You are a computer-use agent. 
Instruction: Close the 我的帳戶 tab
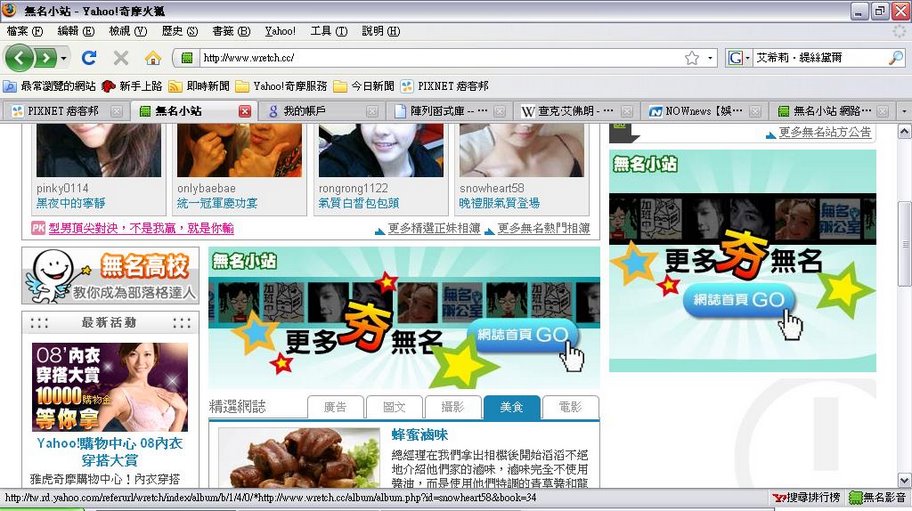[372, 110]
